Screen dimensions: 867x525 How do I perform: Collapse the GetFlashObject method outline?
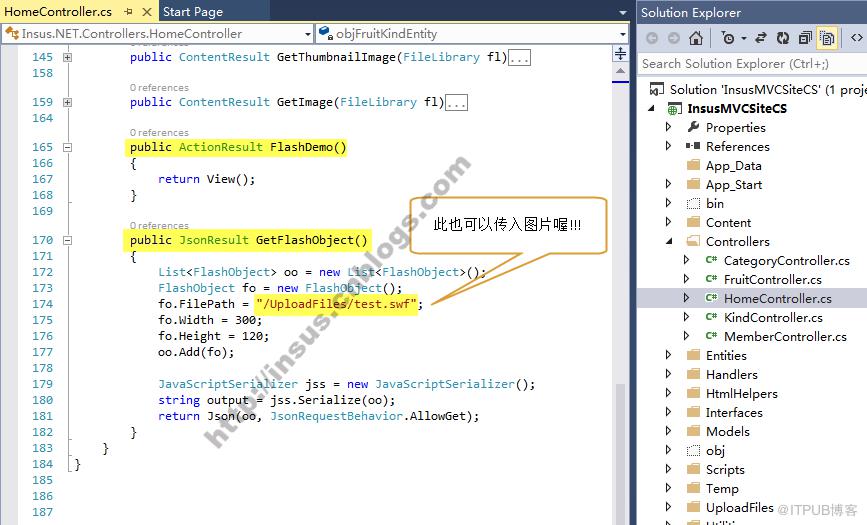pyautogui.click(x=67, y=241)
